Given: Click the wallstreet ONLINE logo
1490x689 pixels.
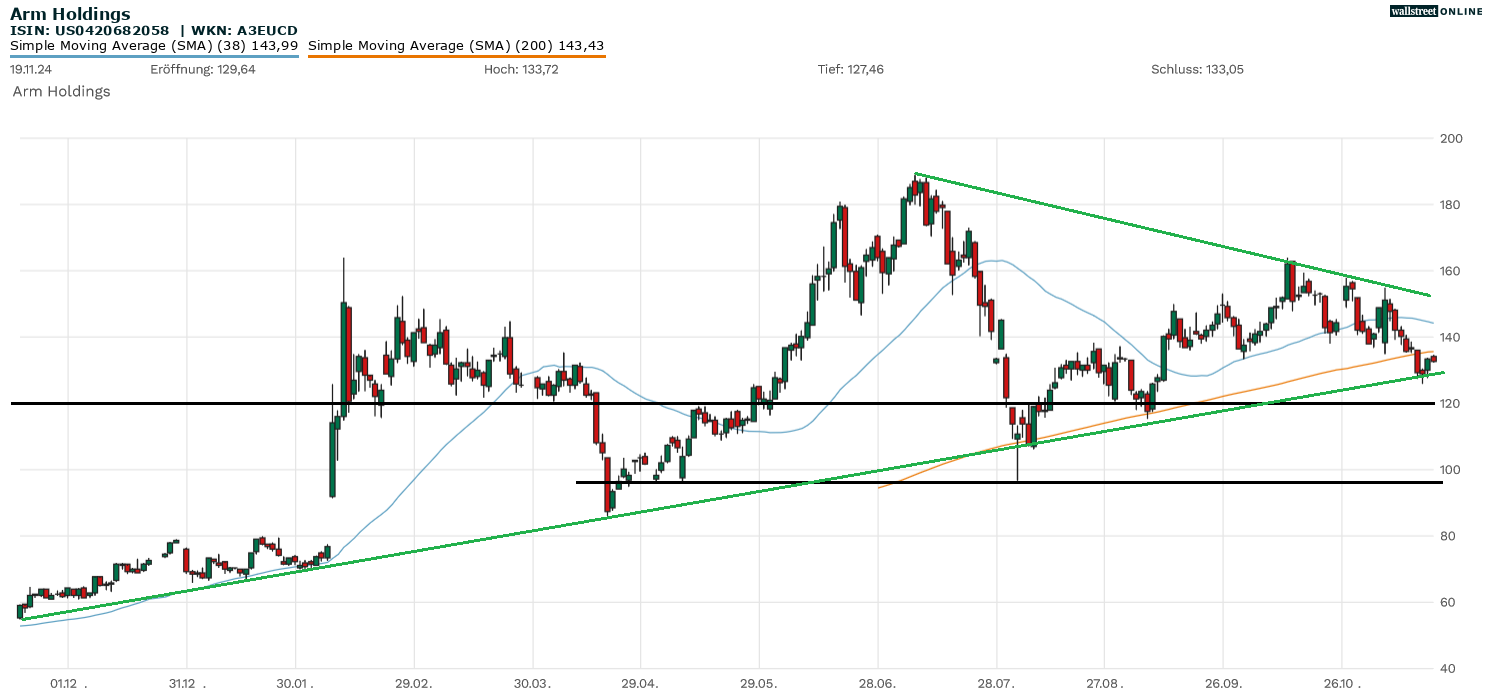Looking at the screenshot, I should click(x=1436, y=11).
